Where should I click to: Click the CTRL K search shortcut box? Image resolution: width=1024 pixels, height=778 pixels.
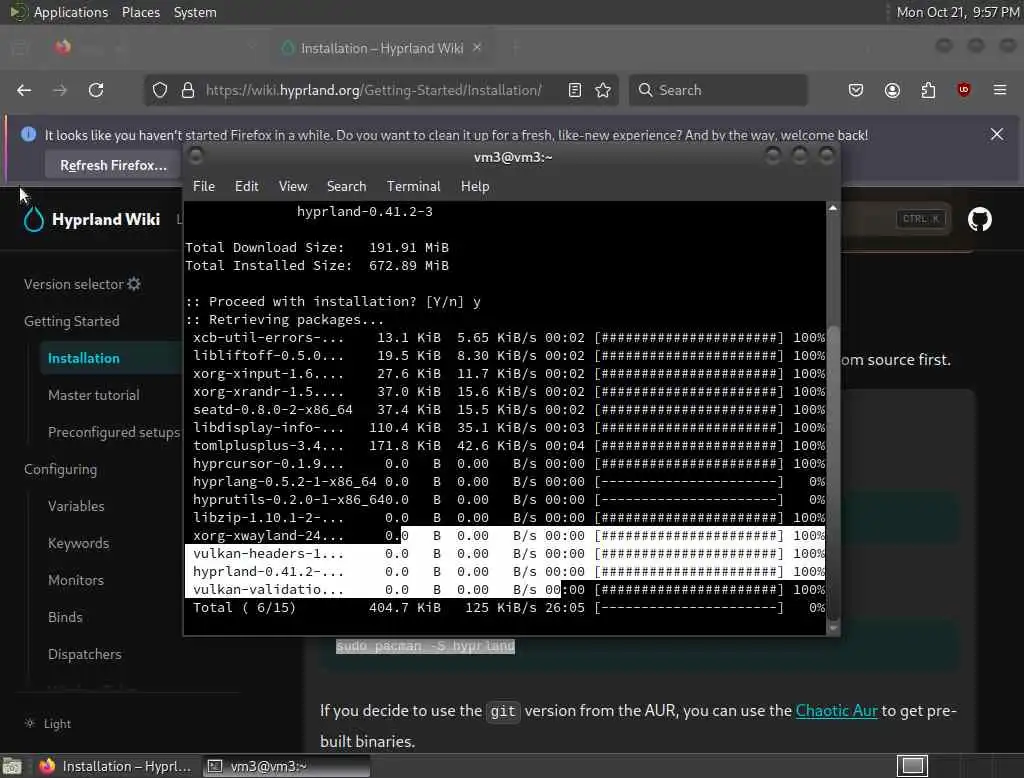(921, 219)
